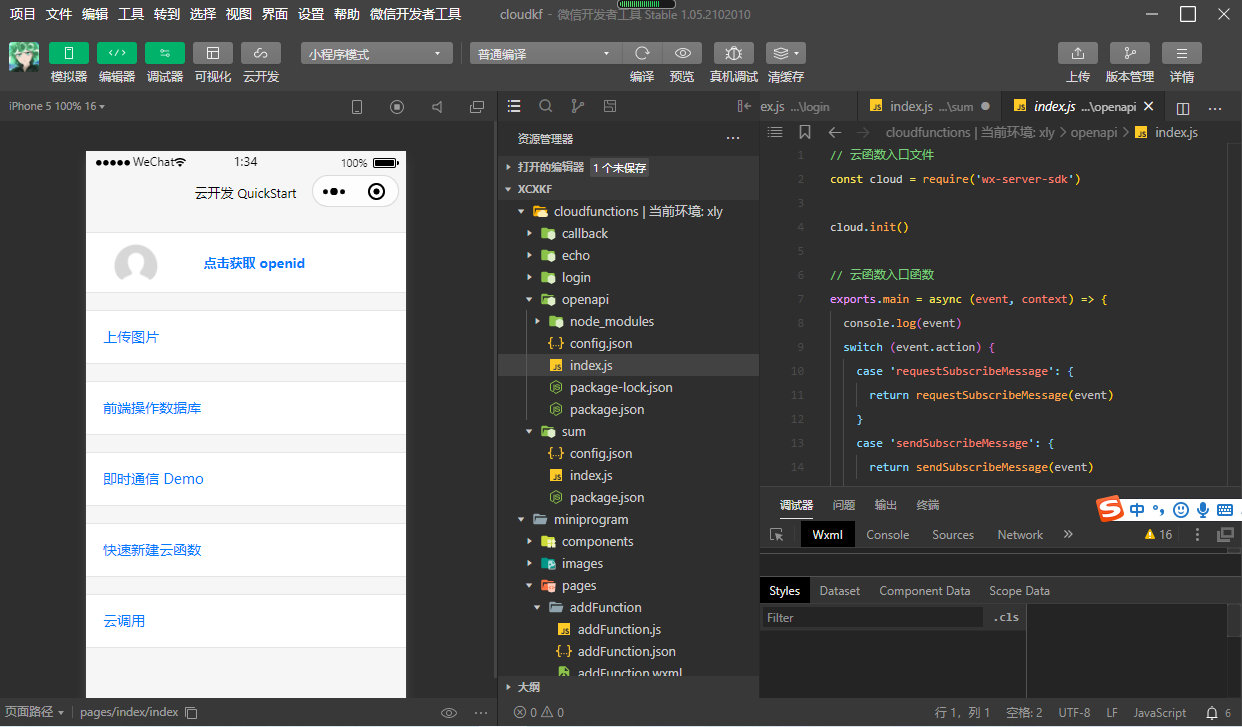This screenshot has width=1242, height=727.
Task: Switch to the index.js sum tab
Action: 930,106
